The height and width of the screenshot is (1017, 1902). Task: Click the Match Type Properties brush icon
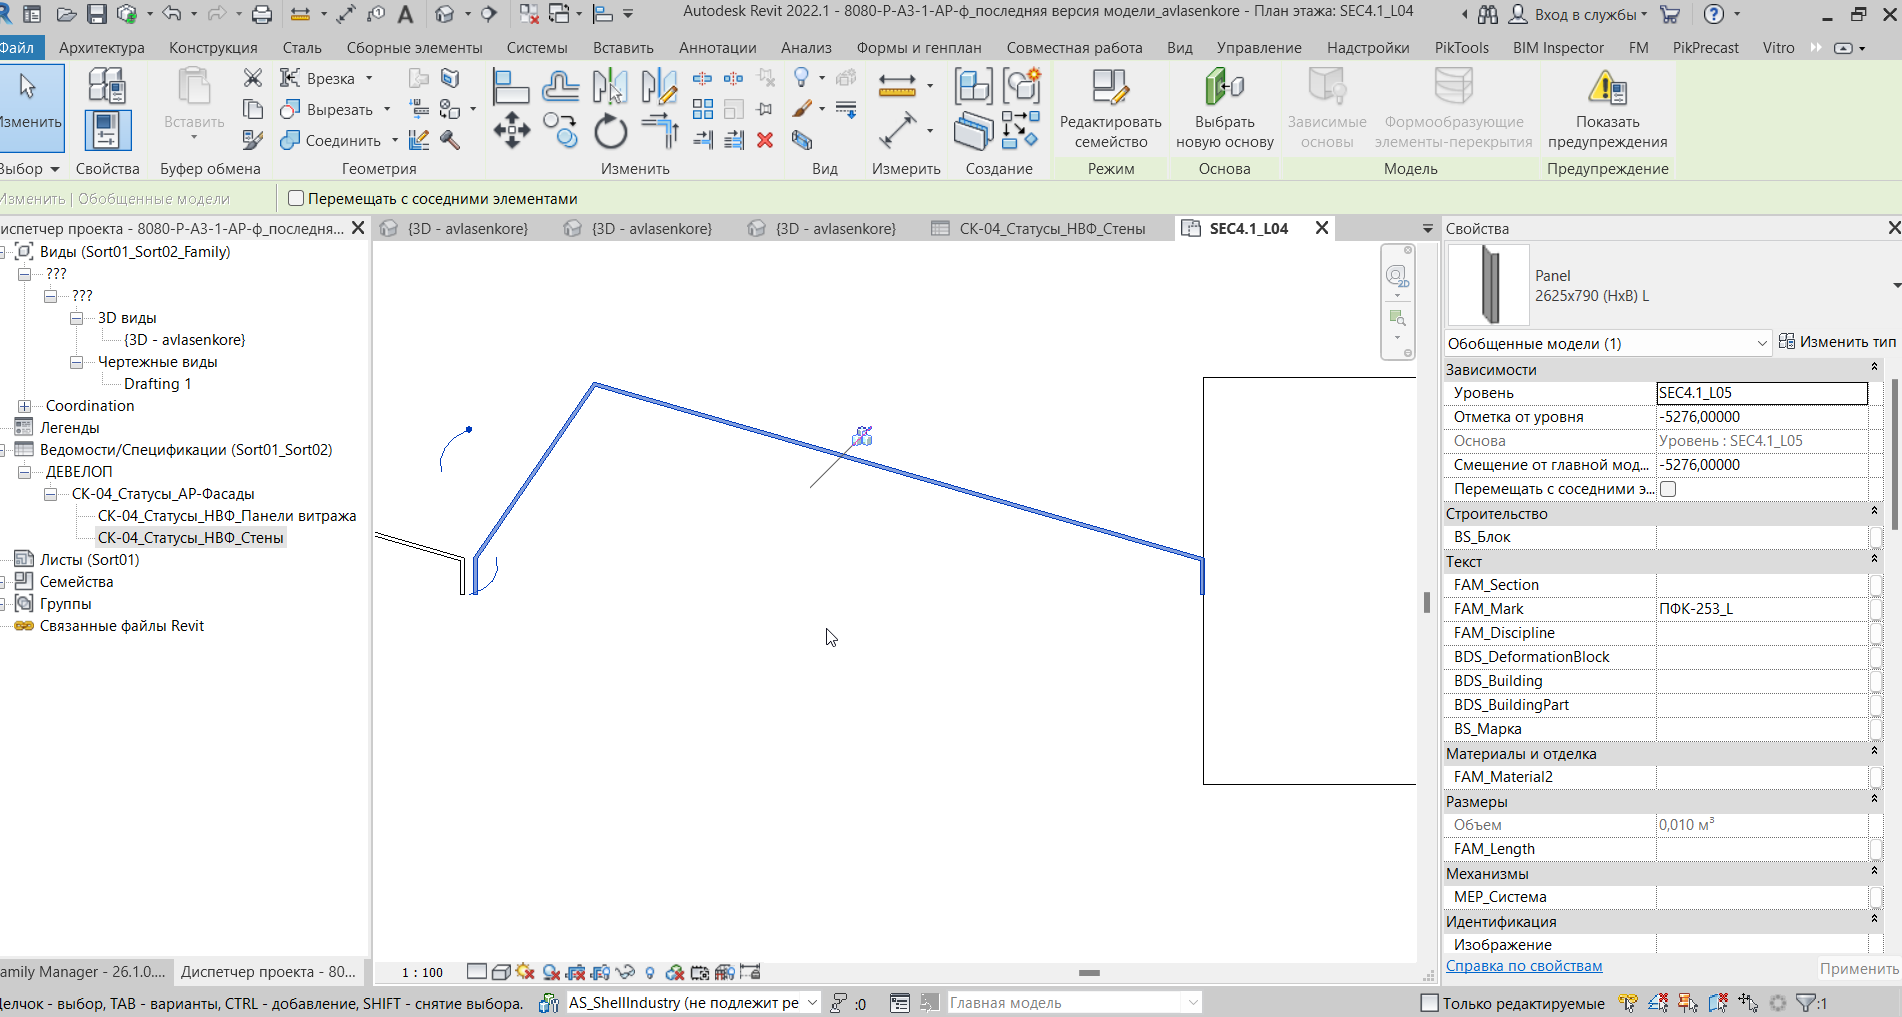(253, 140)
